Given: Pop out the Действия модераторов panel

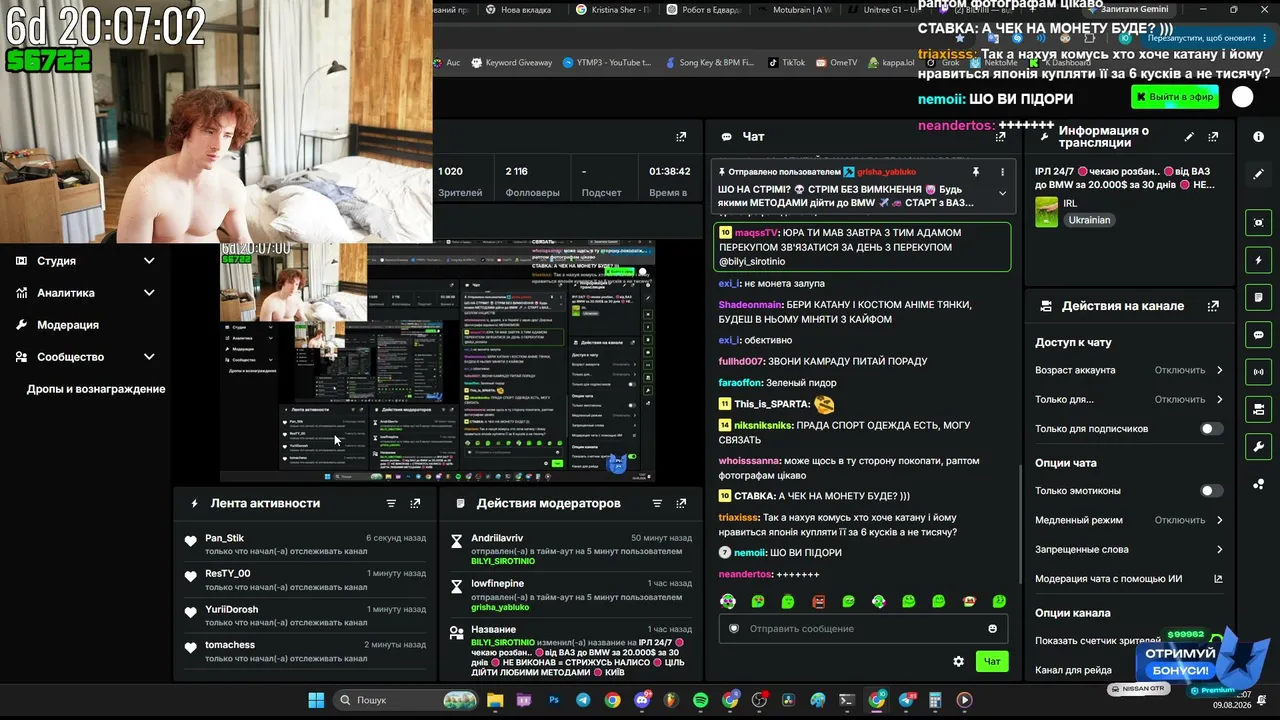Looking at the screenshot, I should (681, 504).
